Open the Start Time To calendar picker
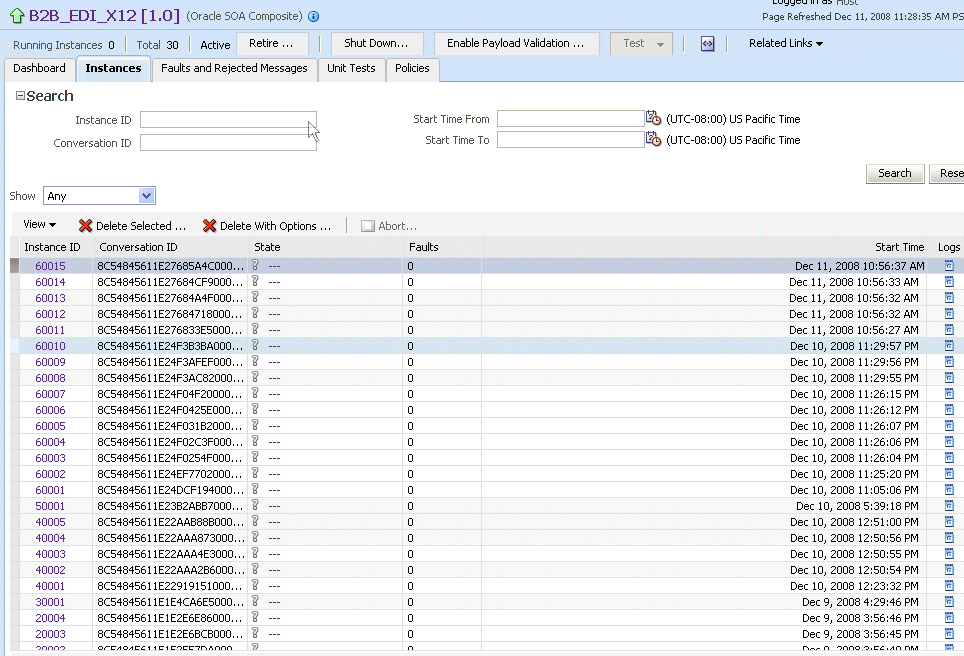 click(x=653, y=139)
